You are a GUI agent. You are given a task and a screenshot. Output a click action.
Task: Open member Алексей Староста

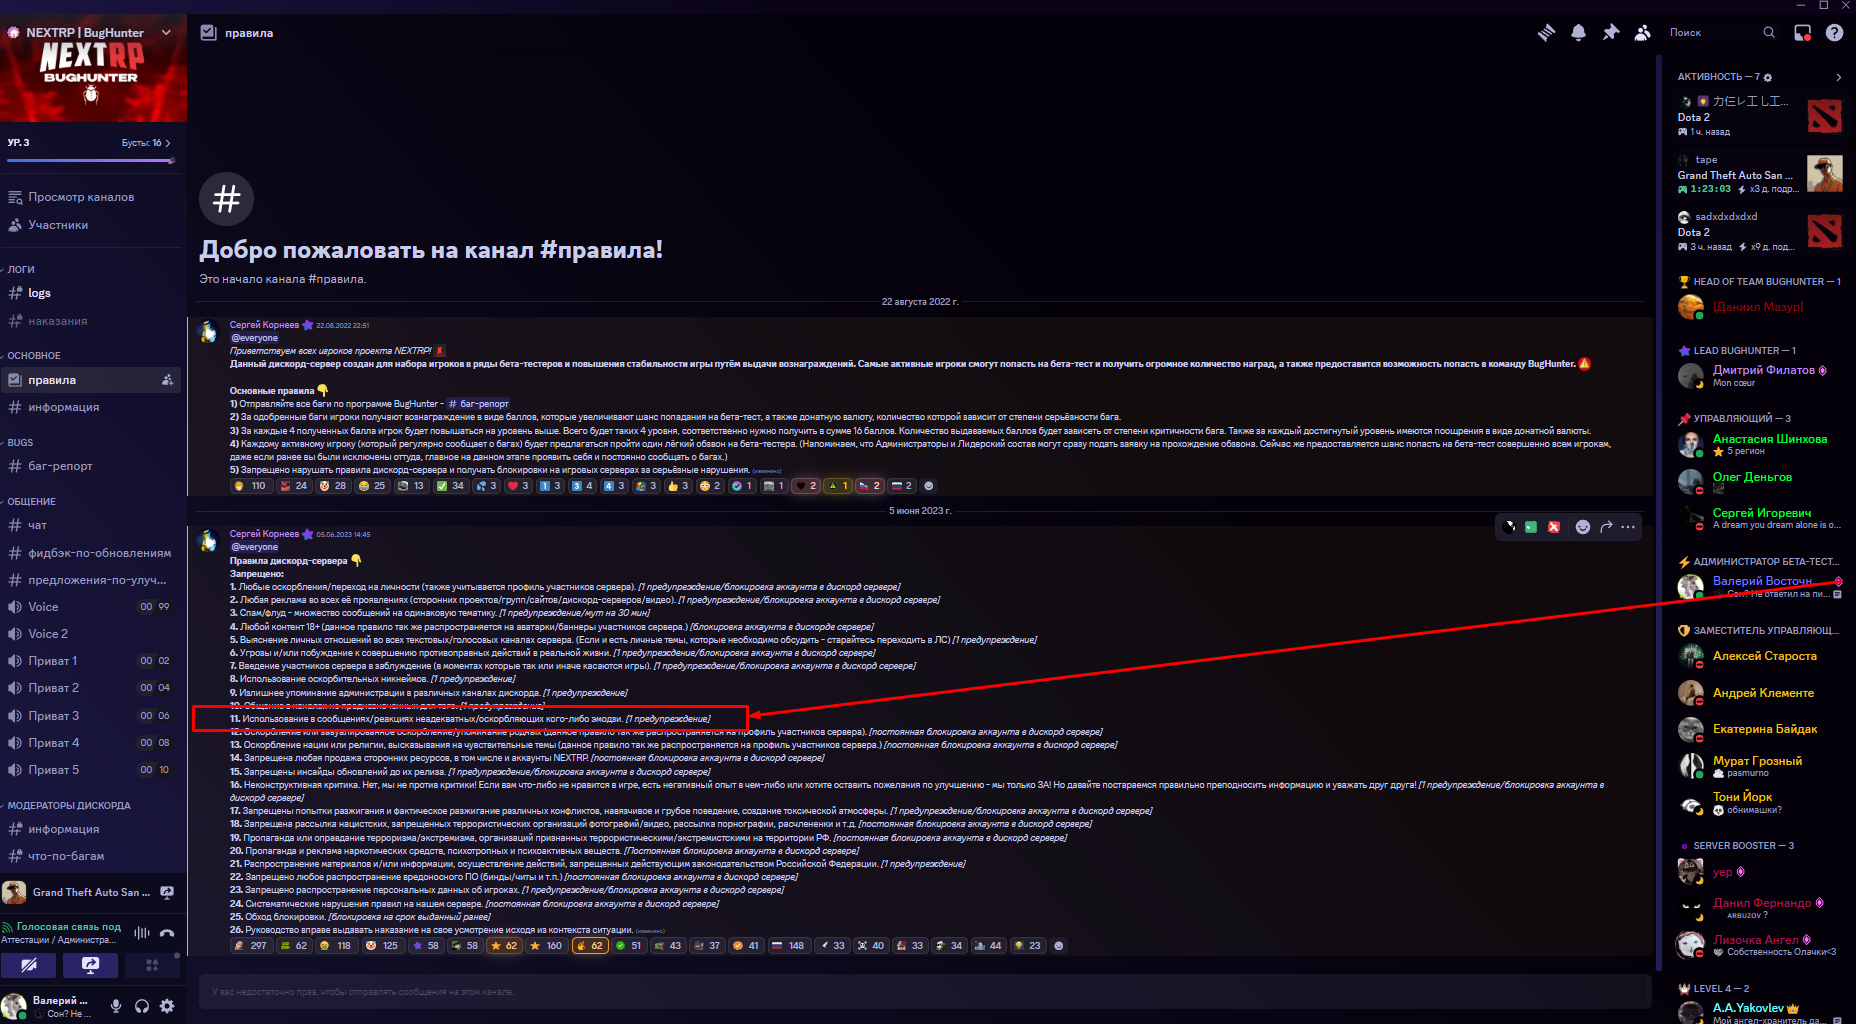[x=1760, y=656]
